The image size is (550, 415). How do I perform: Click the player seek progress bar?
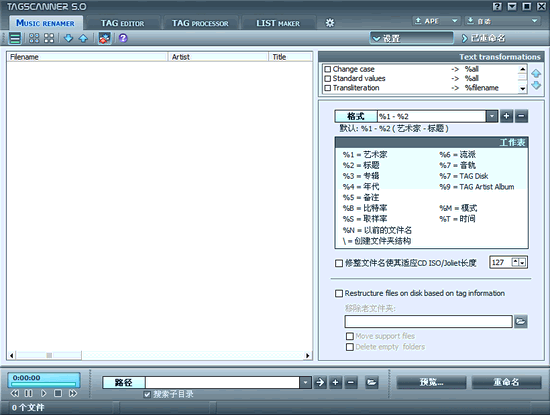point(43,384)
